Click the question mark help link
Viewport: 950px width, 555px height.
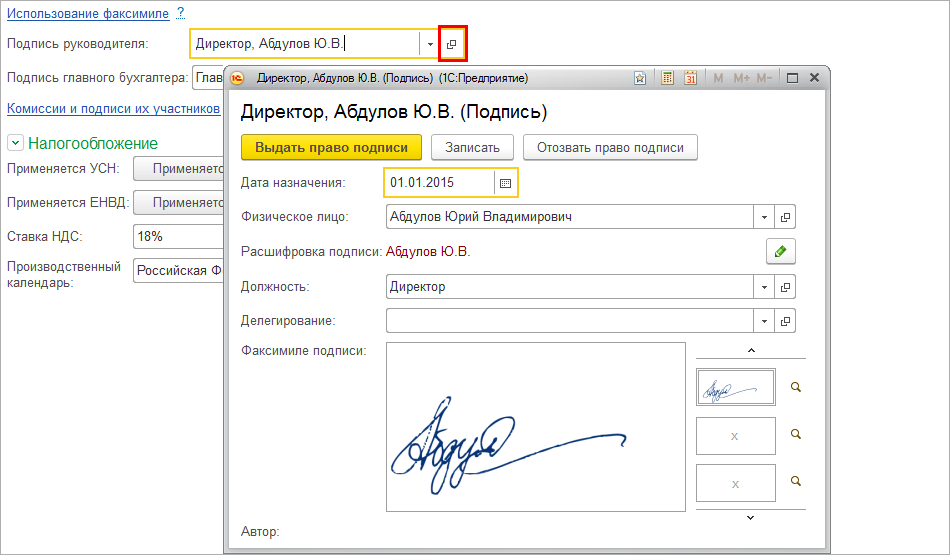(181, 13)
